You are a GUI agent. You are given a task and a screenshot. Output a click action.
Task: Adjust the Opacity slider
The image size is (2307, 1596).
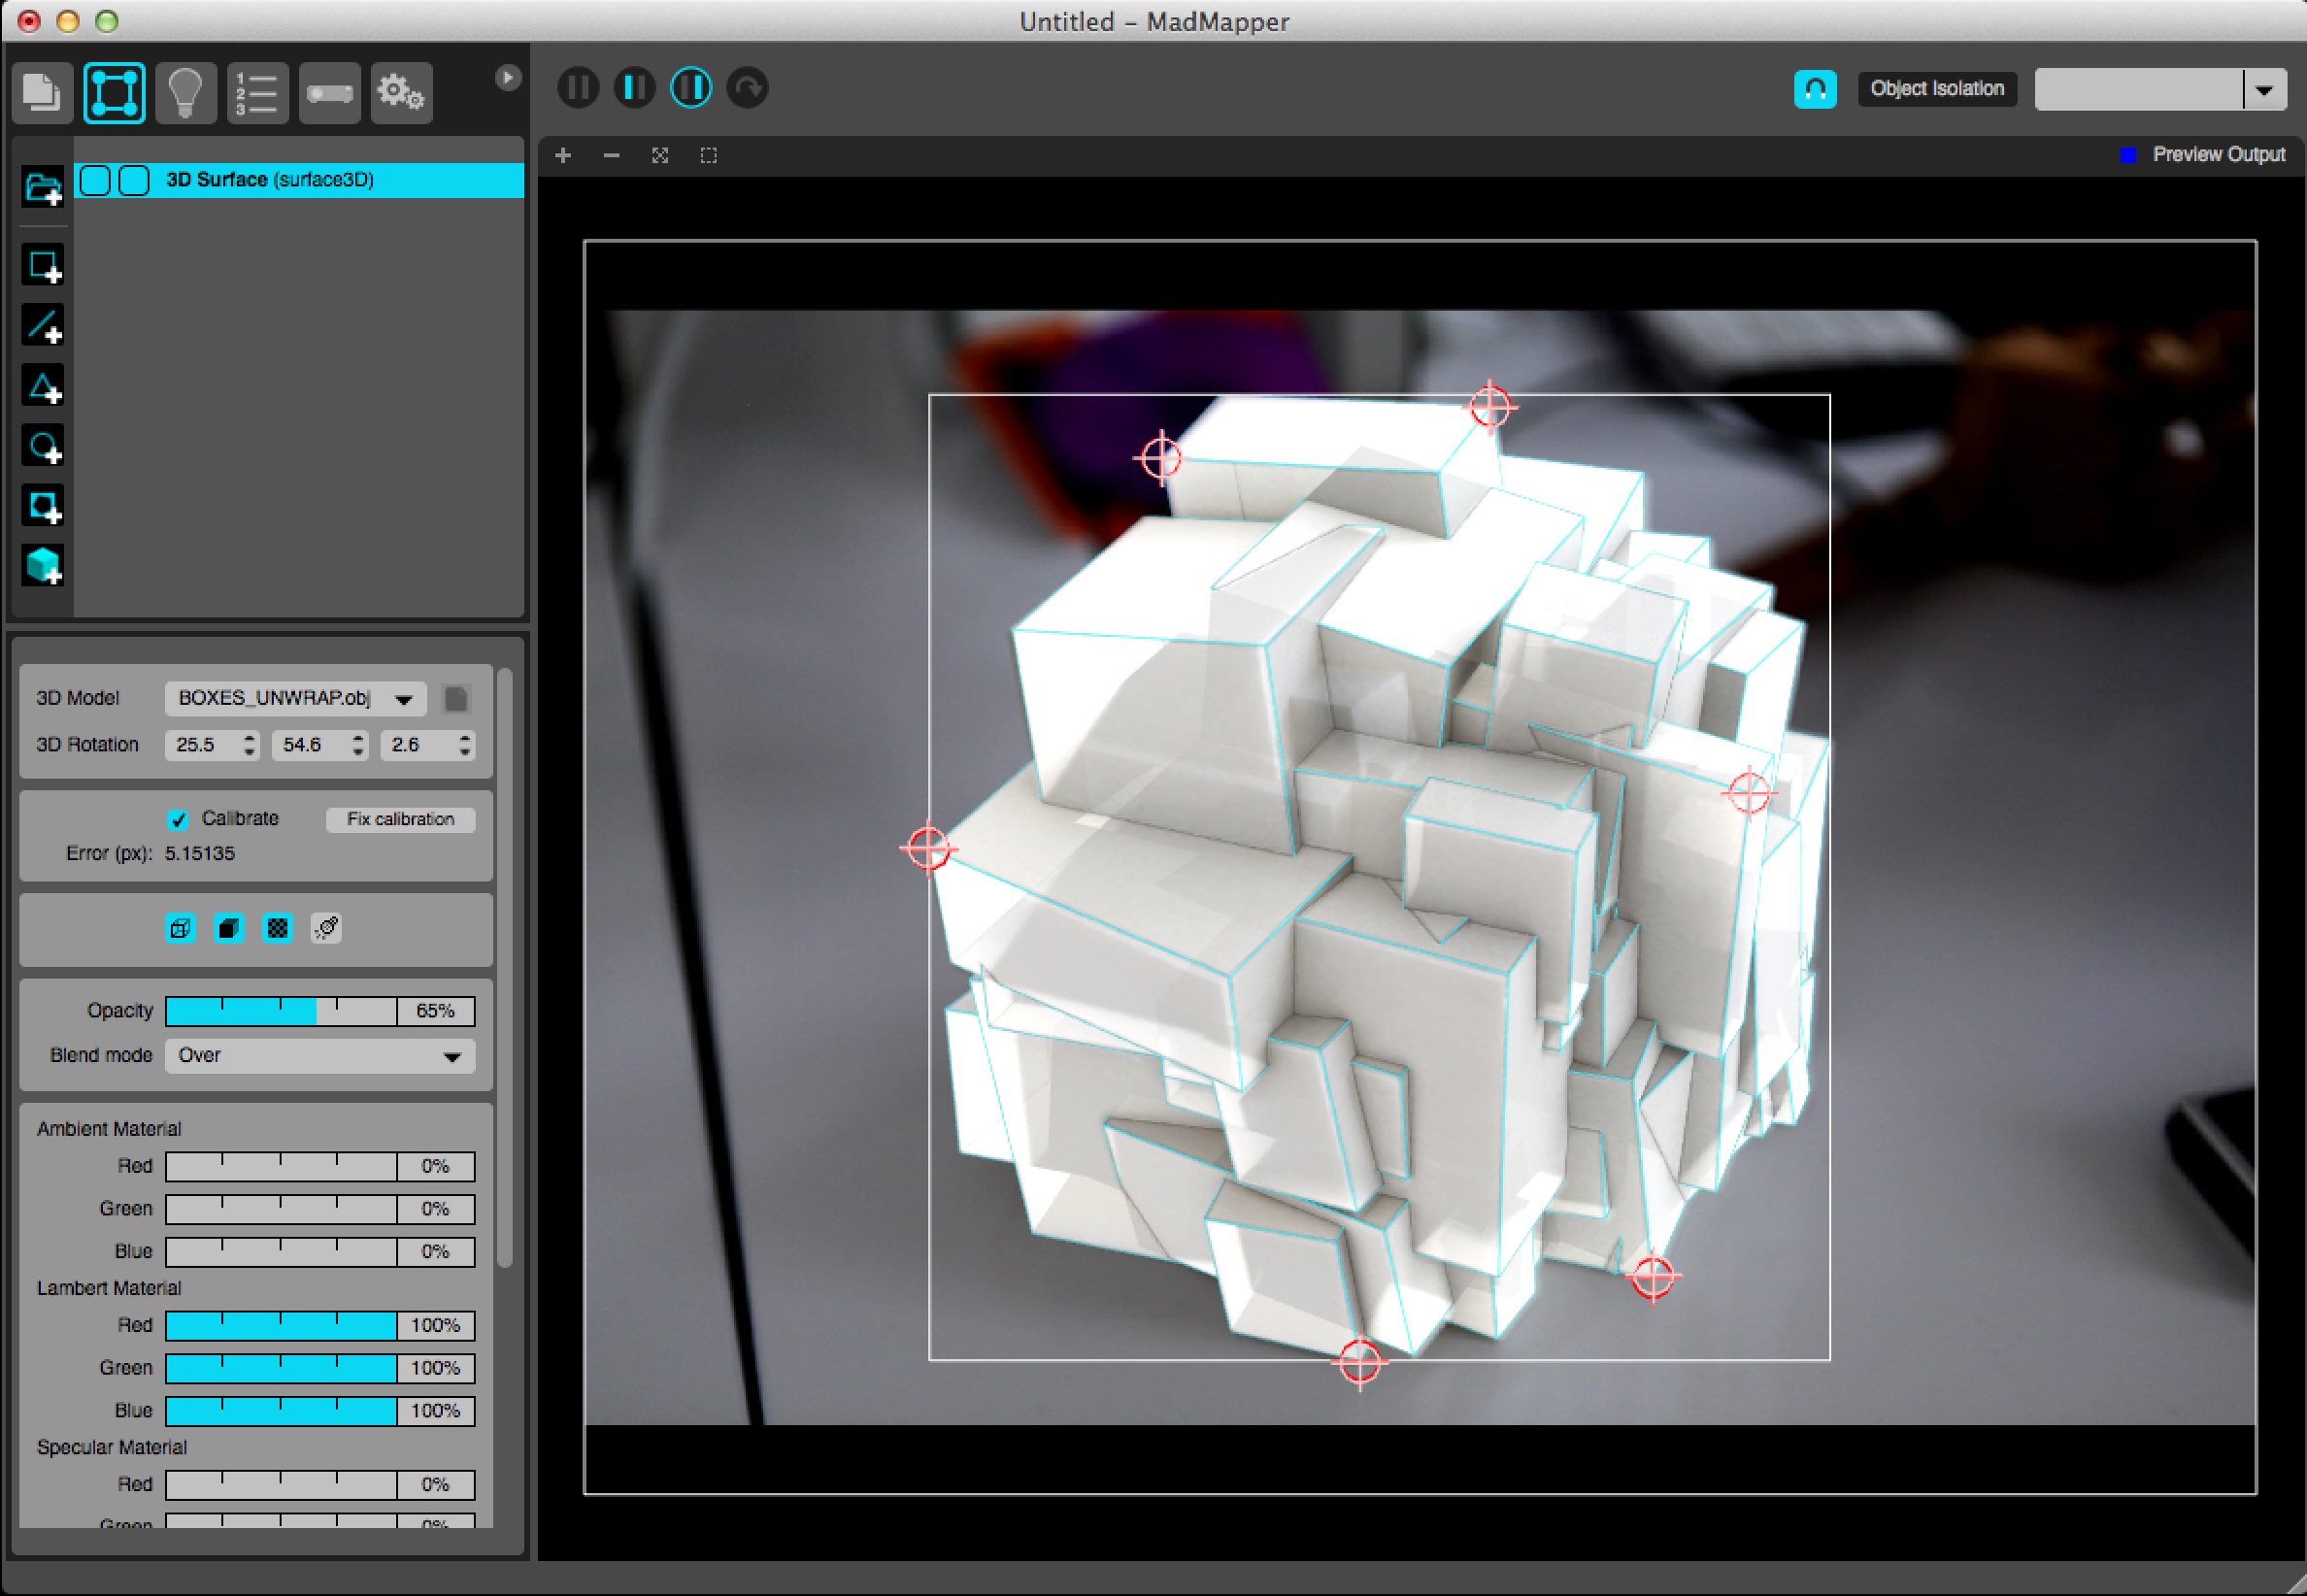pos(281,1012)
